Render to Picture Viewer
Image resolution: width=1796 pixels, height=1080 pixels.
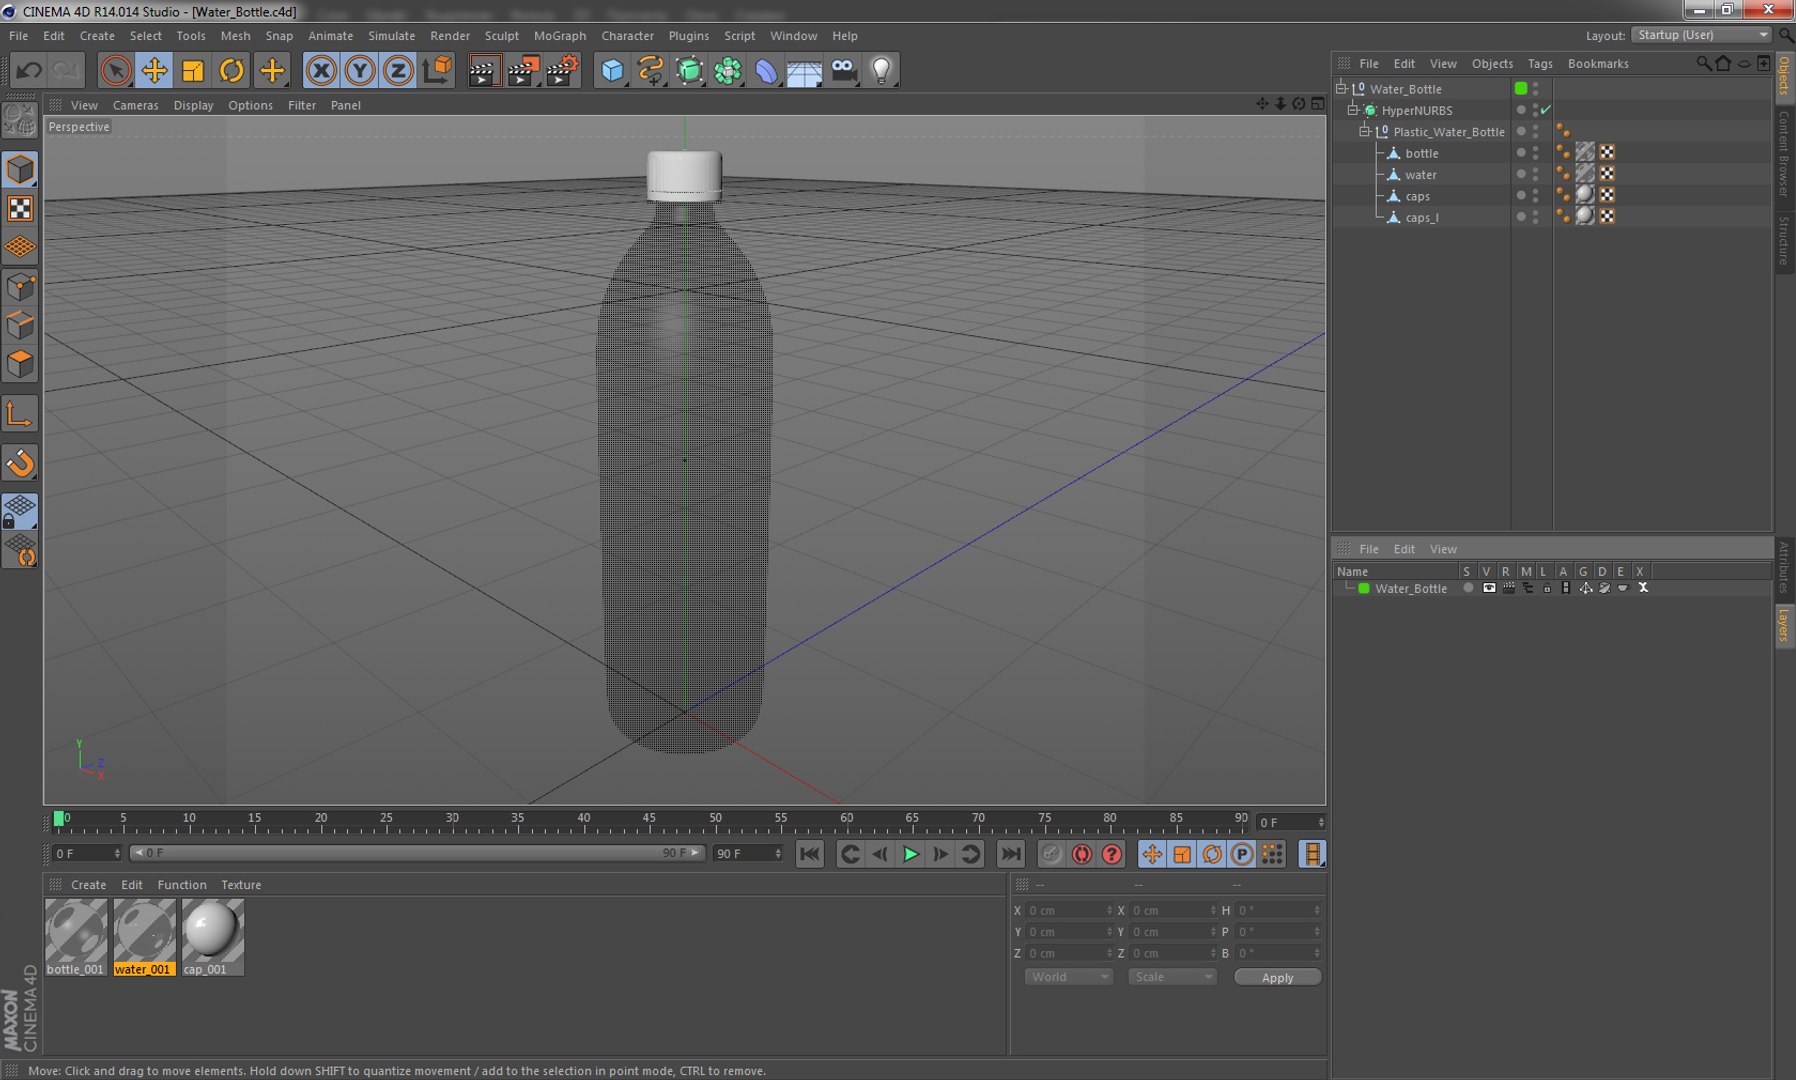point(523,70)
